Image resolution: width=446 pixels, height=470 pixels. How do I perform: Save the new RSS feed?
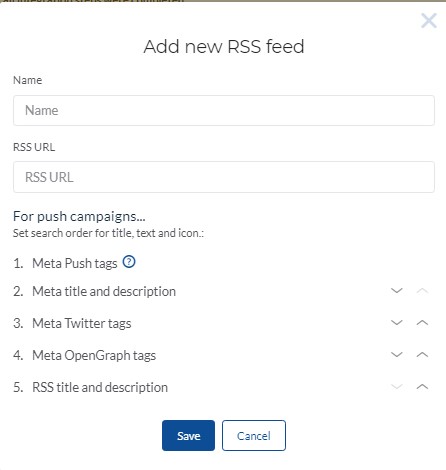tap(188, 435)
